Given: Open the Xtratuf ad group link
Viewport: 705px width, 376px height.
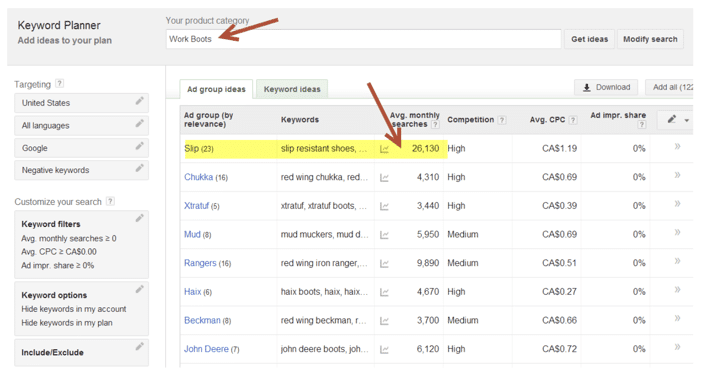Looking at the screenshot, I should [196, 206].
